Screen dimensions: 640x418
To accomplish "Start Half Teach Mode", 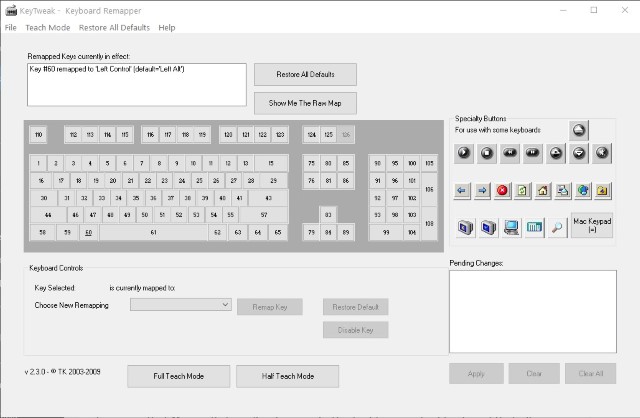I will (x=287, y=376).
